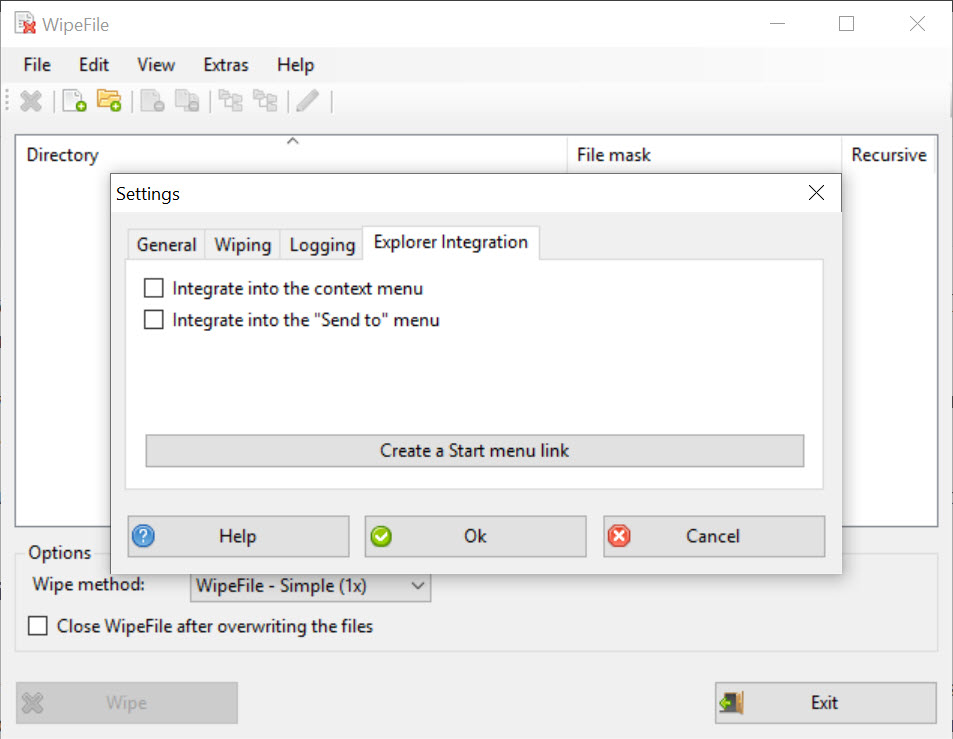This screenshot has width=953, height=739.
Task: Click the Directory column header
Action: [291, 154]
